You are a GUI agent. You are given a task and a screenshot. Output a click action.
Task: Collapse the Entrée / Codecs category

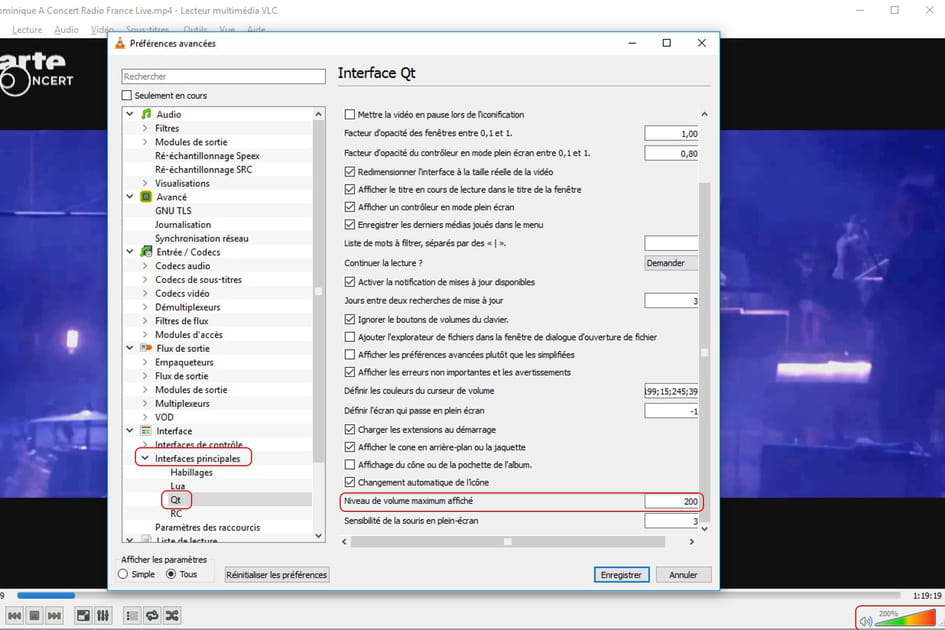[x=130, y=251]
